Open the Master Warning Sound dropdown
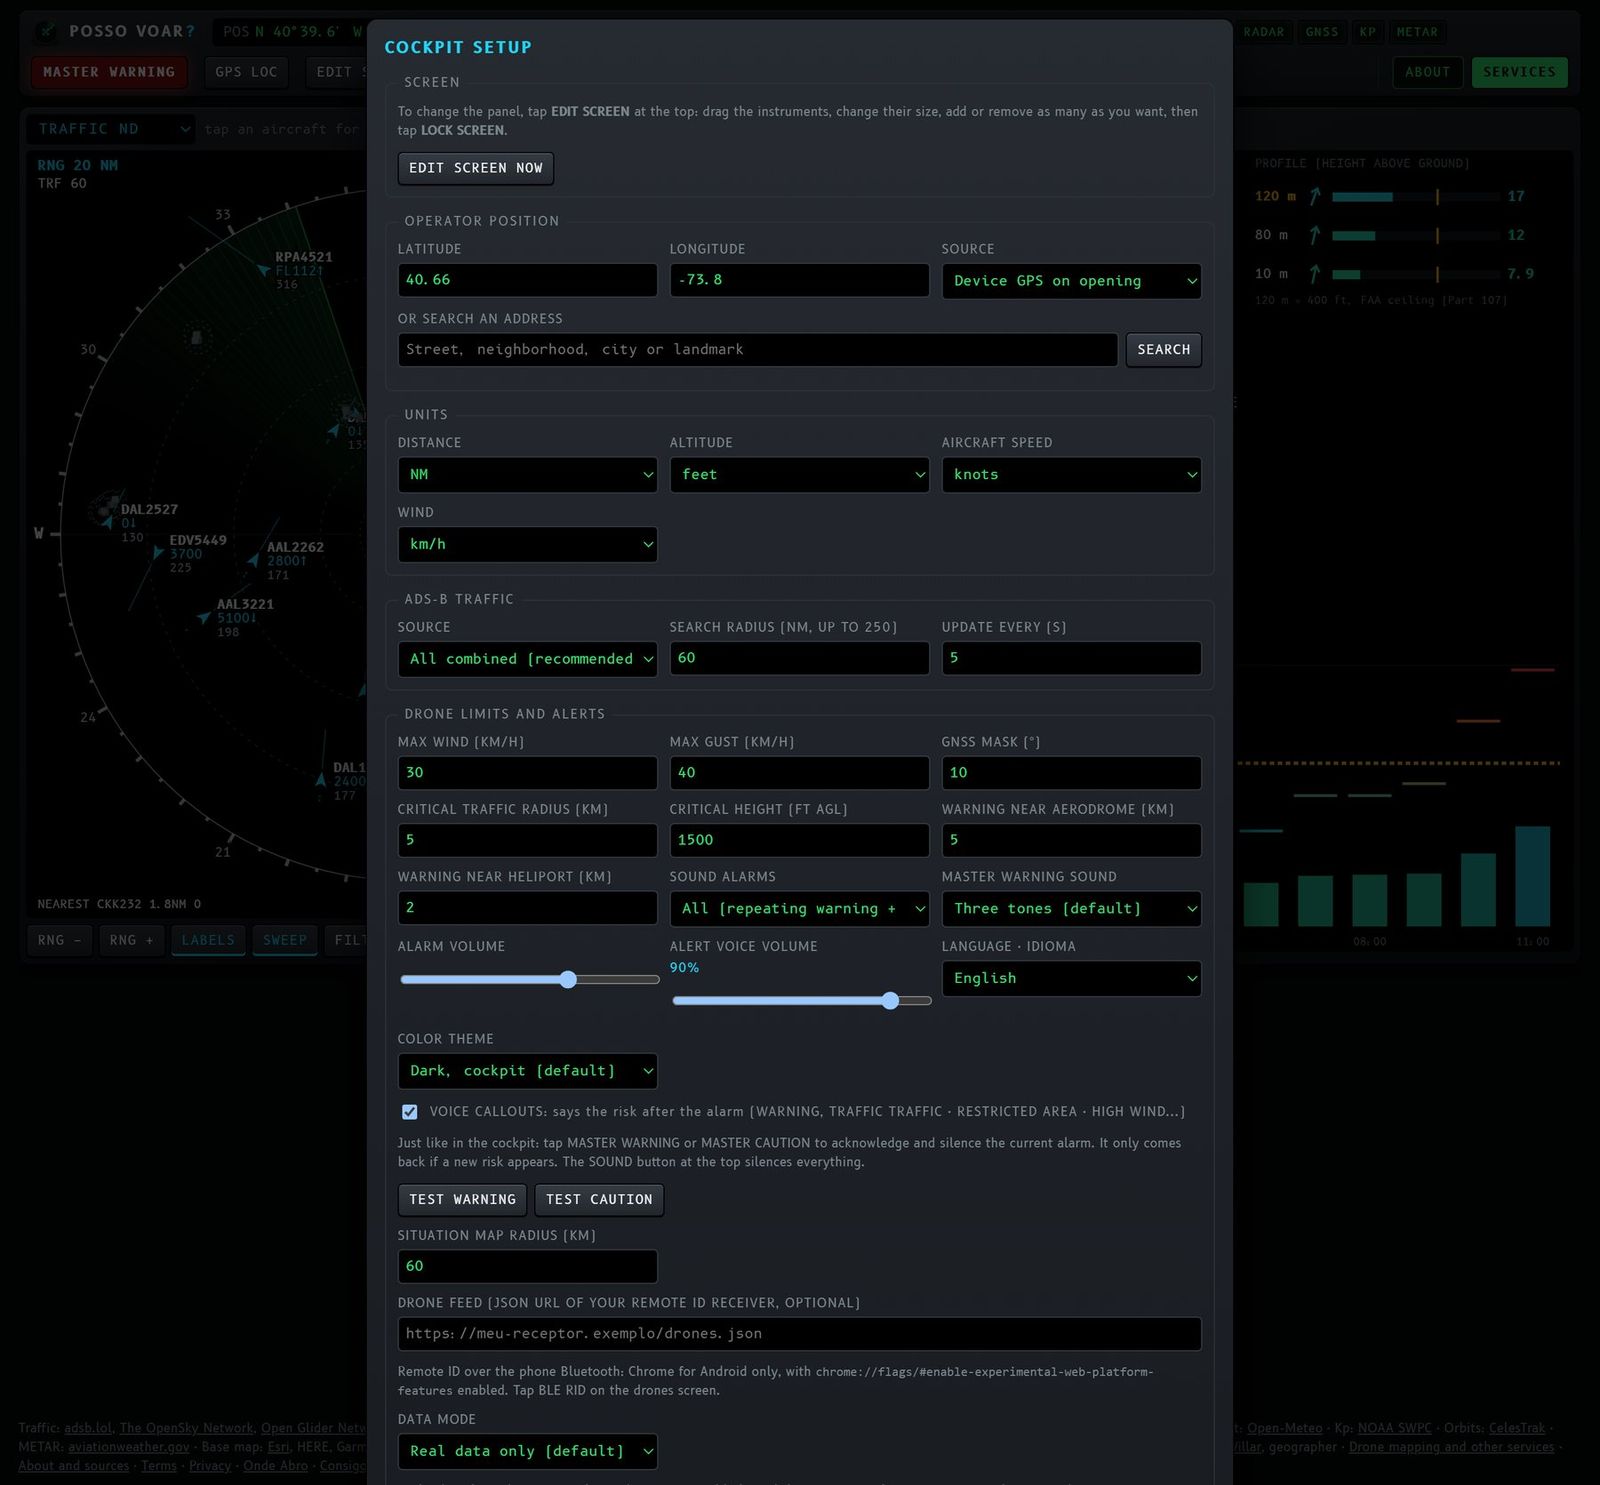The image size is (1600, 1485). click(x=1071, y=909)
